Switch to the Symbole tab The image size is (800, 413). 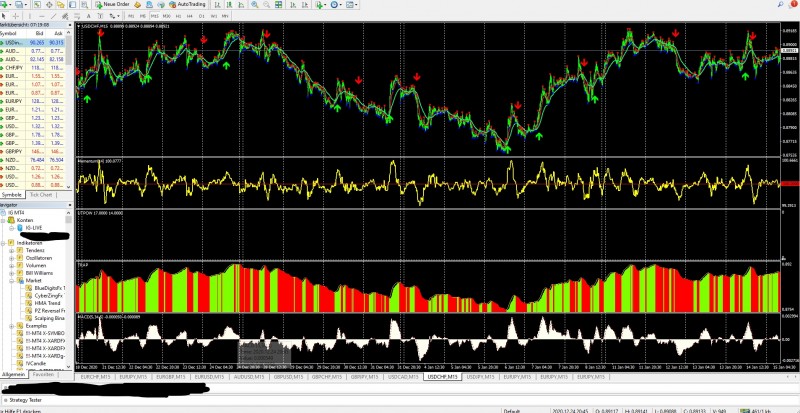pos(12,195)
